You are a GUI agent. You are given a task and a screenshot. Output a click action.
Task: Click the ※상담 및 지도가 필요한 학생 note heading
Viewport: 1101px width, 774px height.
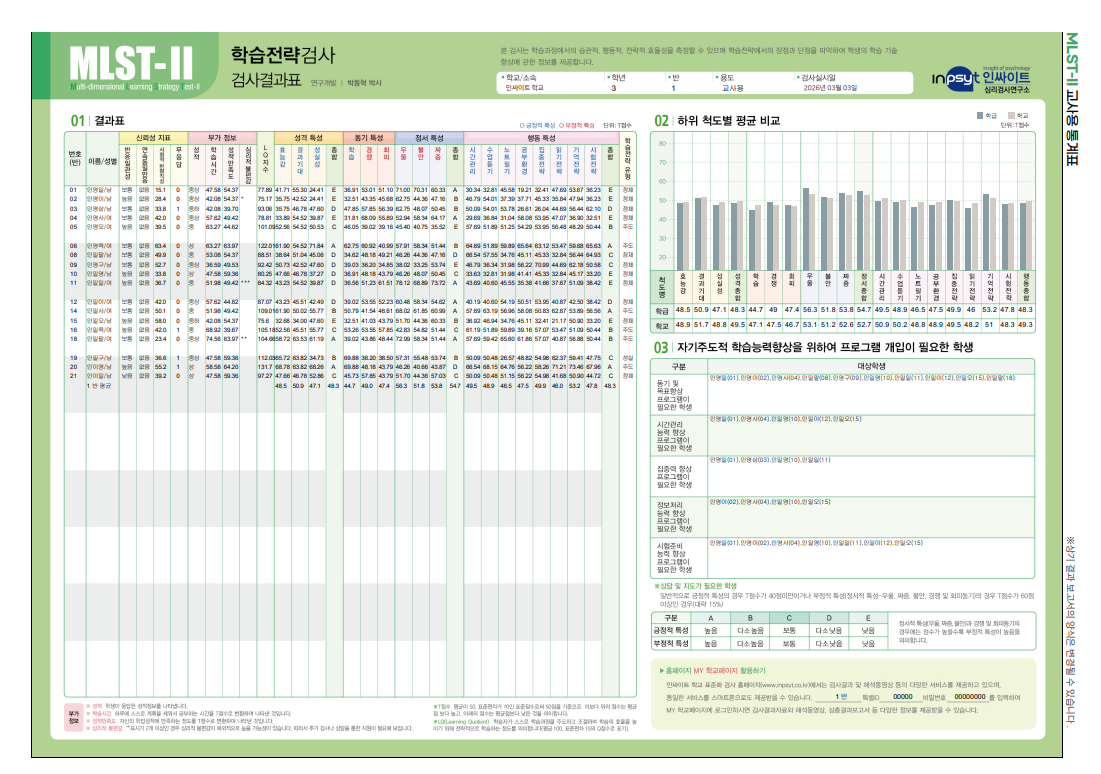click(x=696, y=586)
